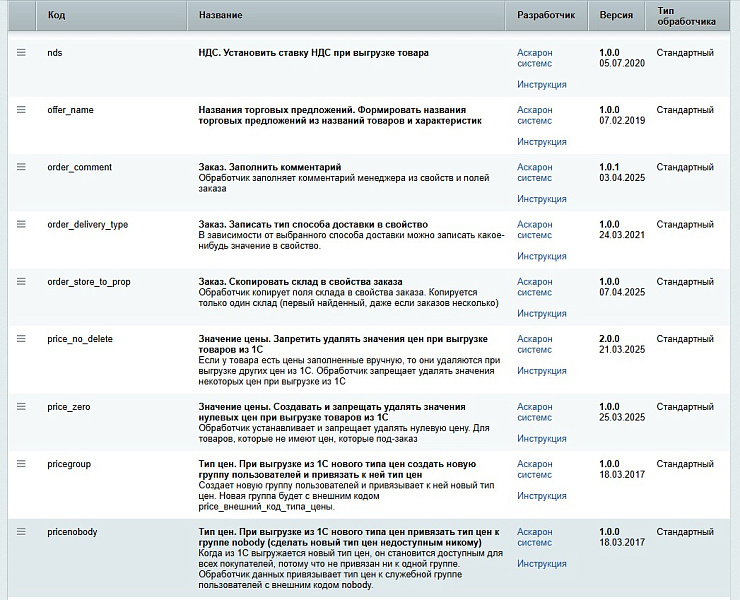Open hamburger menu for offer_name row
Viewport: 740px width, 600px height.
[x=21, y=110]
